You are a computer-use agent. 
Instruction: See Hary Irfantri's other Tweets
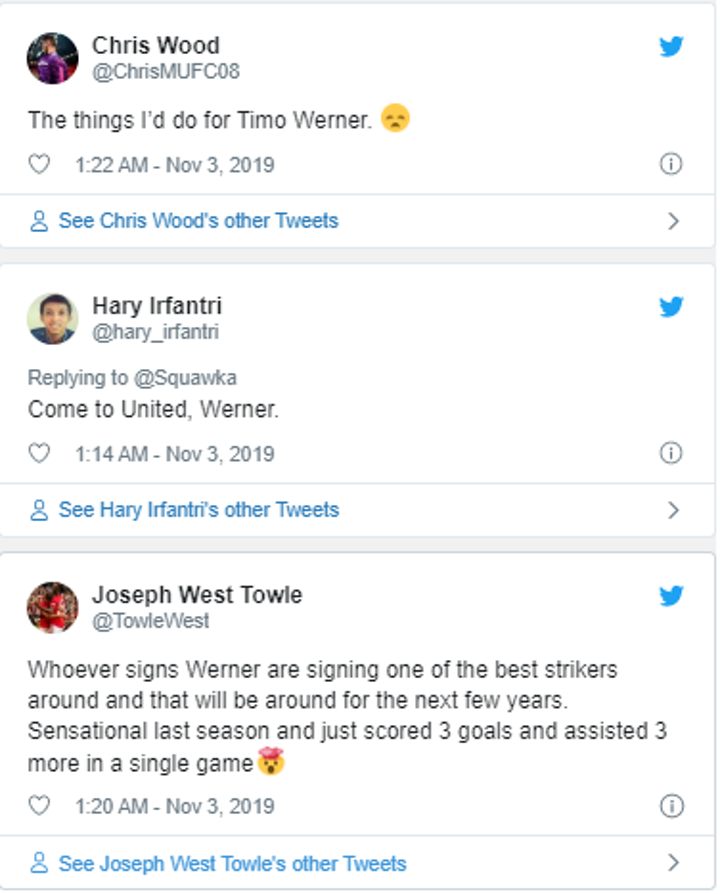coord(198,510)
